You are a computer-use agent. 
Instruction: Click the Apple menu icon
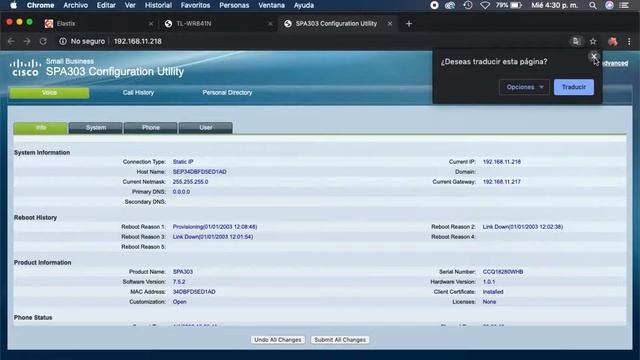13,5
